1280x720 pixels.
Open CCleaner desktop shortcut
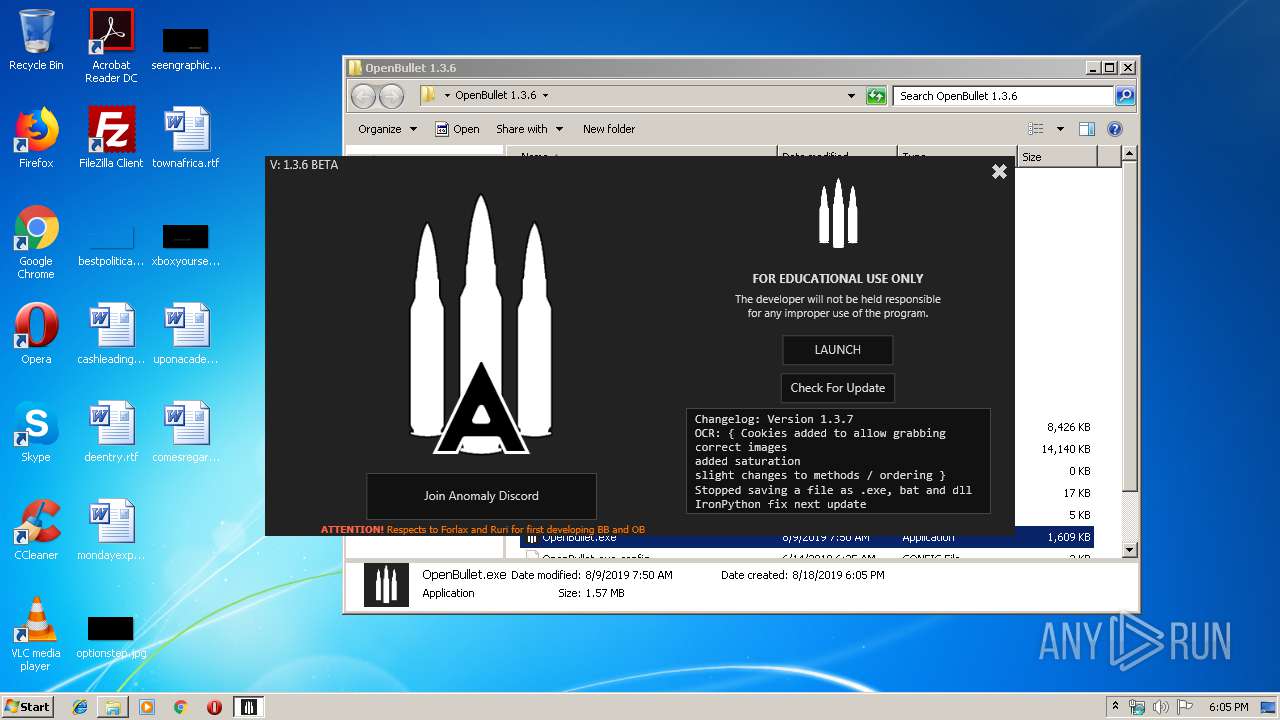point(36,530)
